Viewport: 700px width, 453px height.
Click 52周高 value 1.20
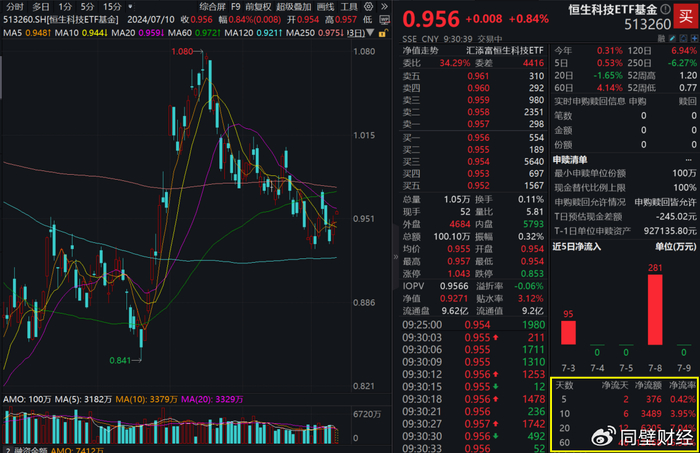click(x=688, y=75)
